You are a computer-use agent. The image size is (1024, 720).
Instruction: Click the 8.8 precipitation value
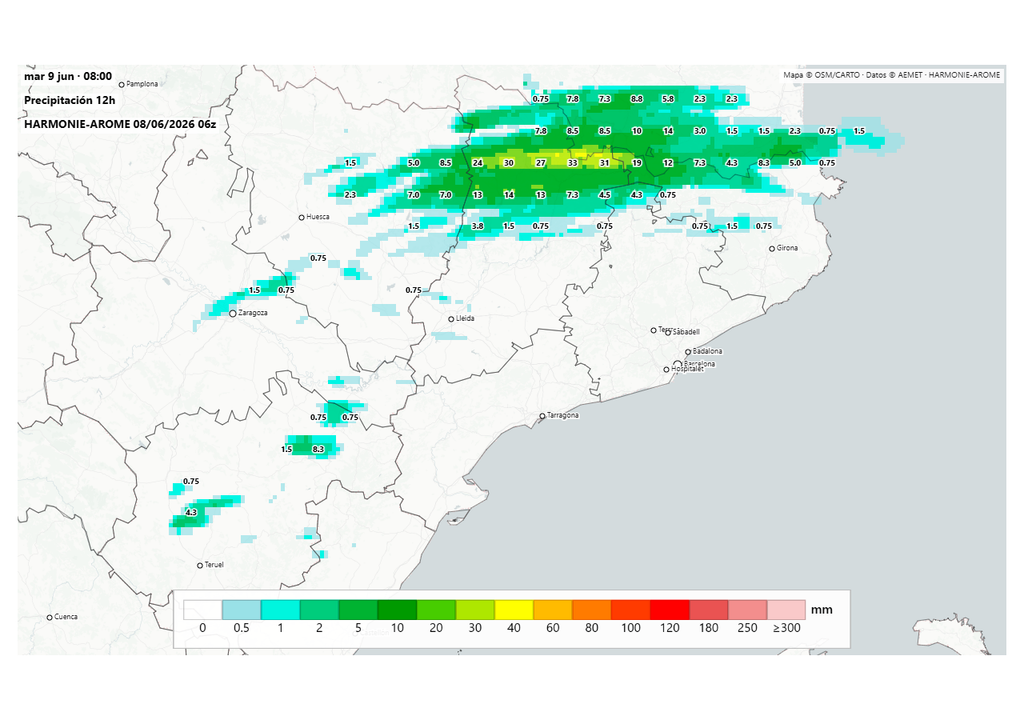point(637,99)
